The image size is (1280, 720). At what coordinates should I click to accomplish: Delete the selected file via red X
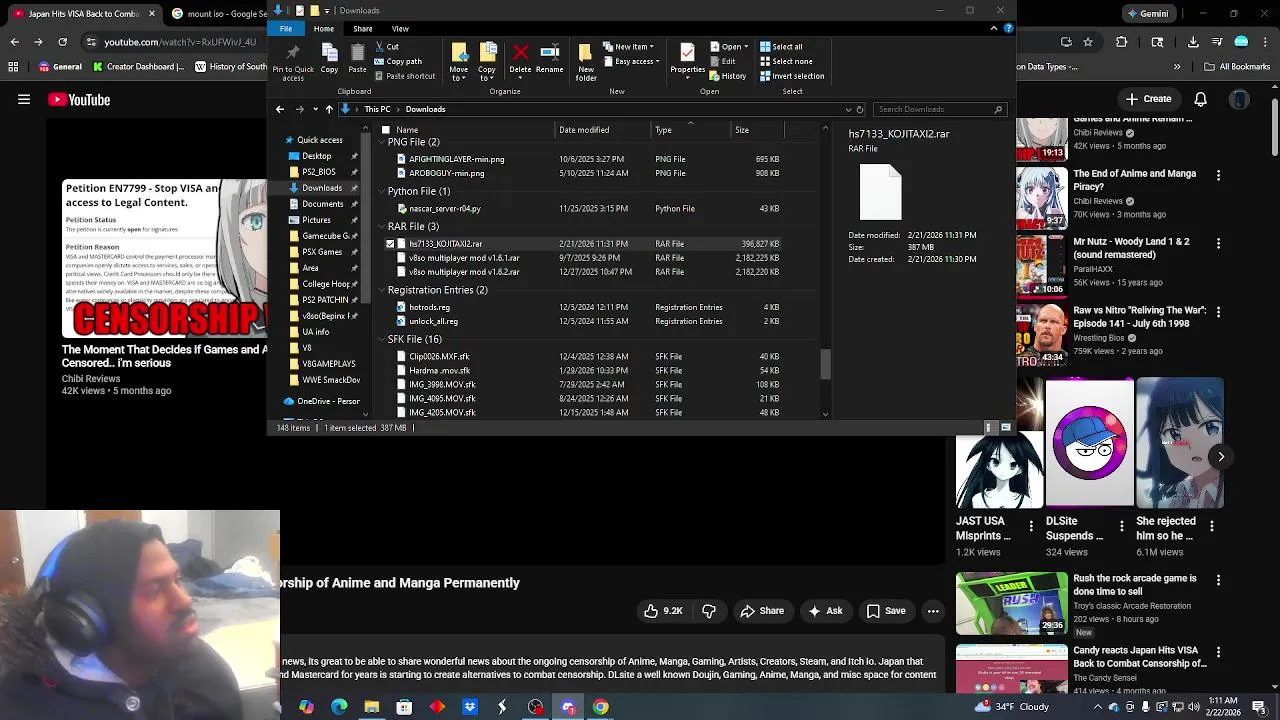coord(520,59)
